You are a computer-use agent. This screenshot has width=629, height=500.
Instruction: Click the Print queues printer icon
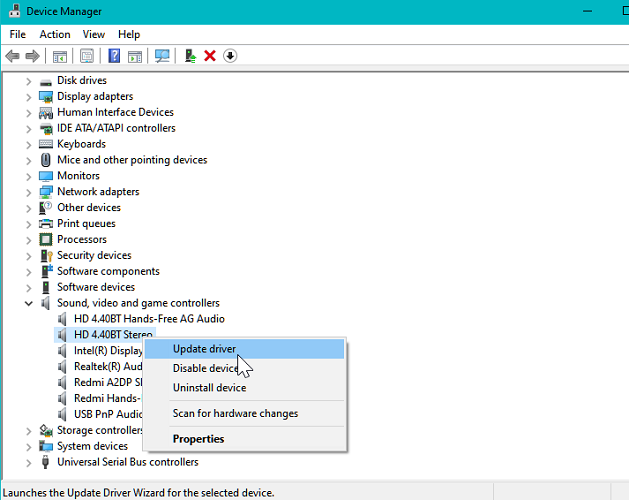point(46,224)
